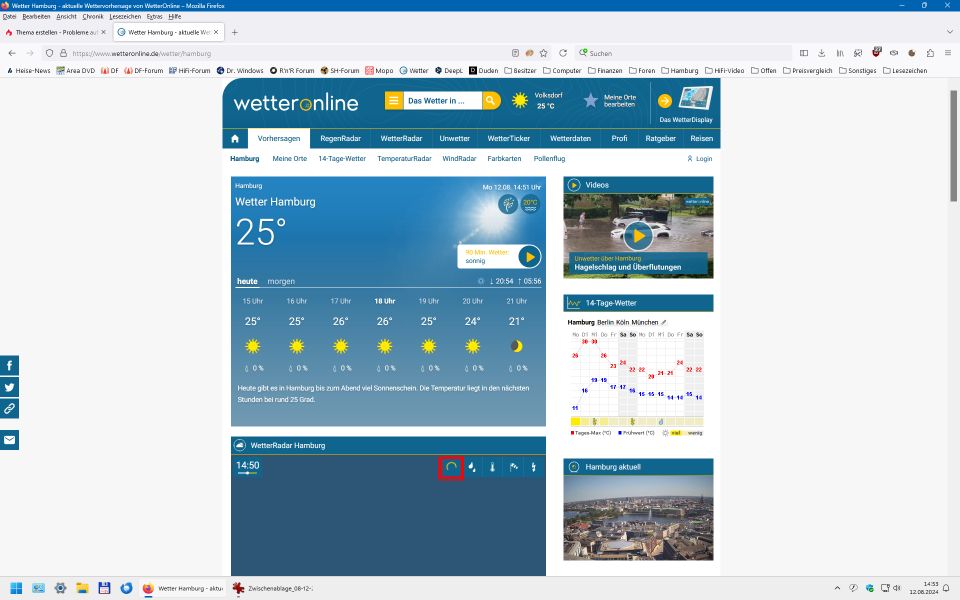960x600 pixels.
Task: Select München in the 14-Tage-Wetter widget
Action: pos(645,322)
